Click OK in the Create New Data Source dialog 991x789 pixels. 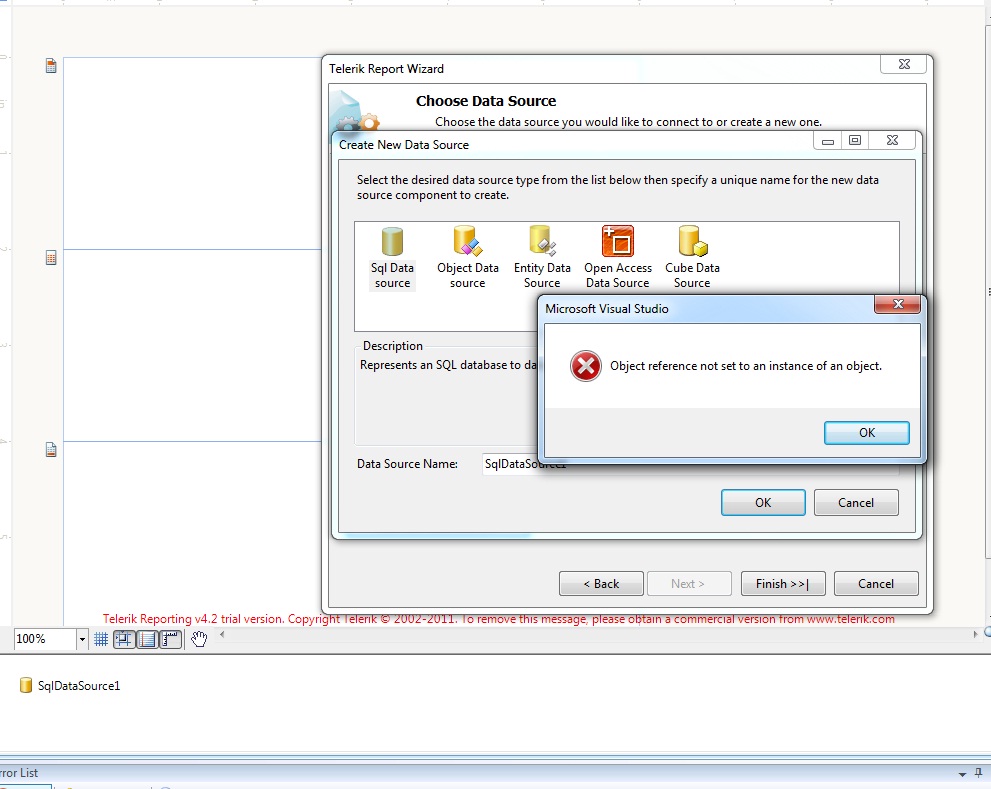[763, 503]
